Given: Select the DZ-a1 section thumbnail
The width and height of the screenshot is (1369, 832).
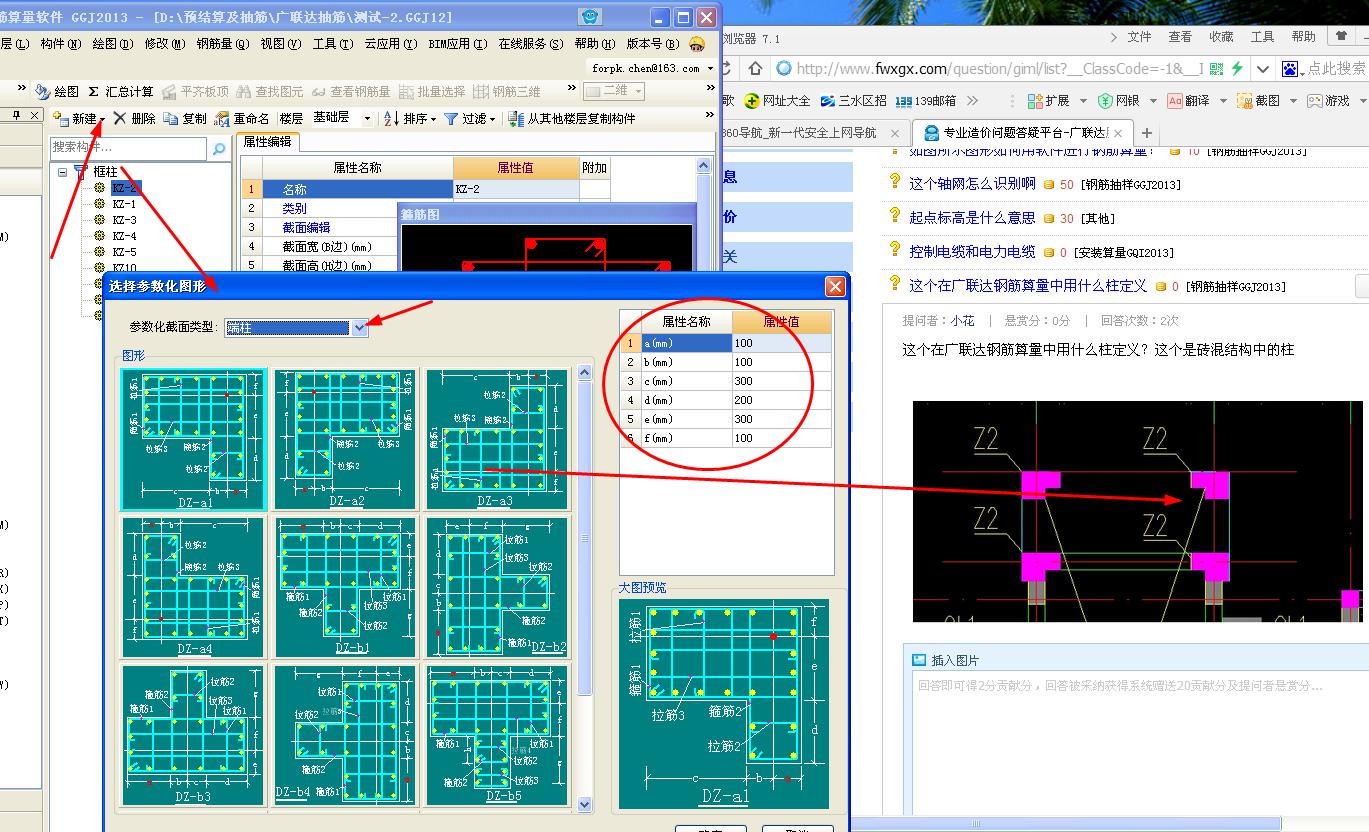Looking at the screenshot, I should [x=194, y=439].
